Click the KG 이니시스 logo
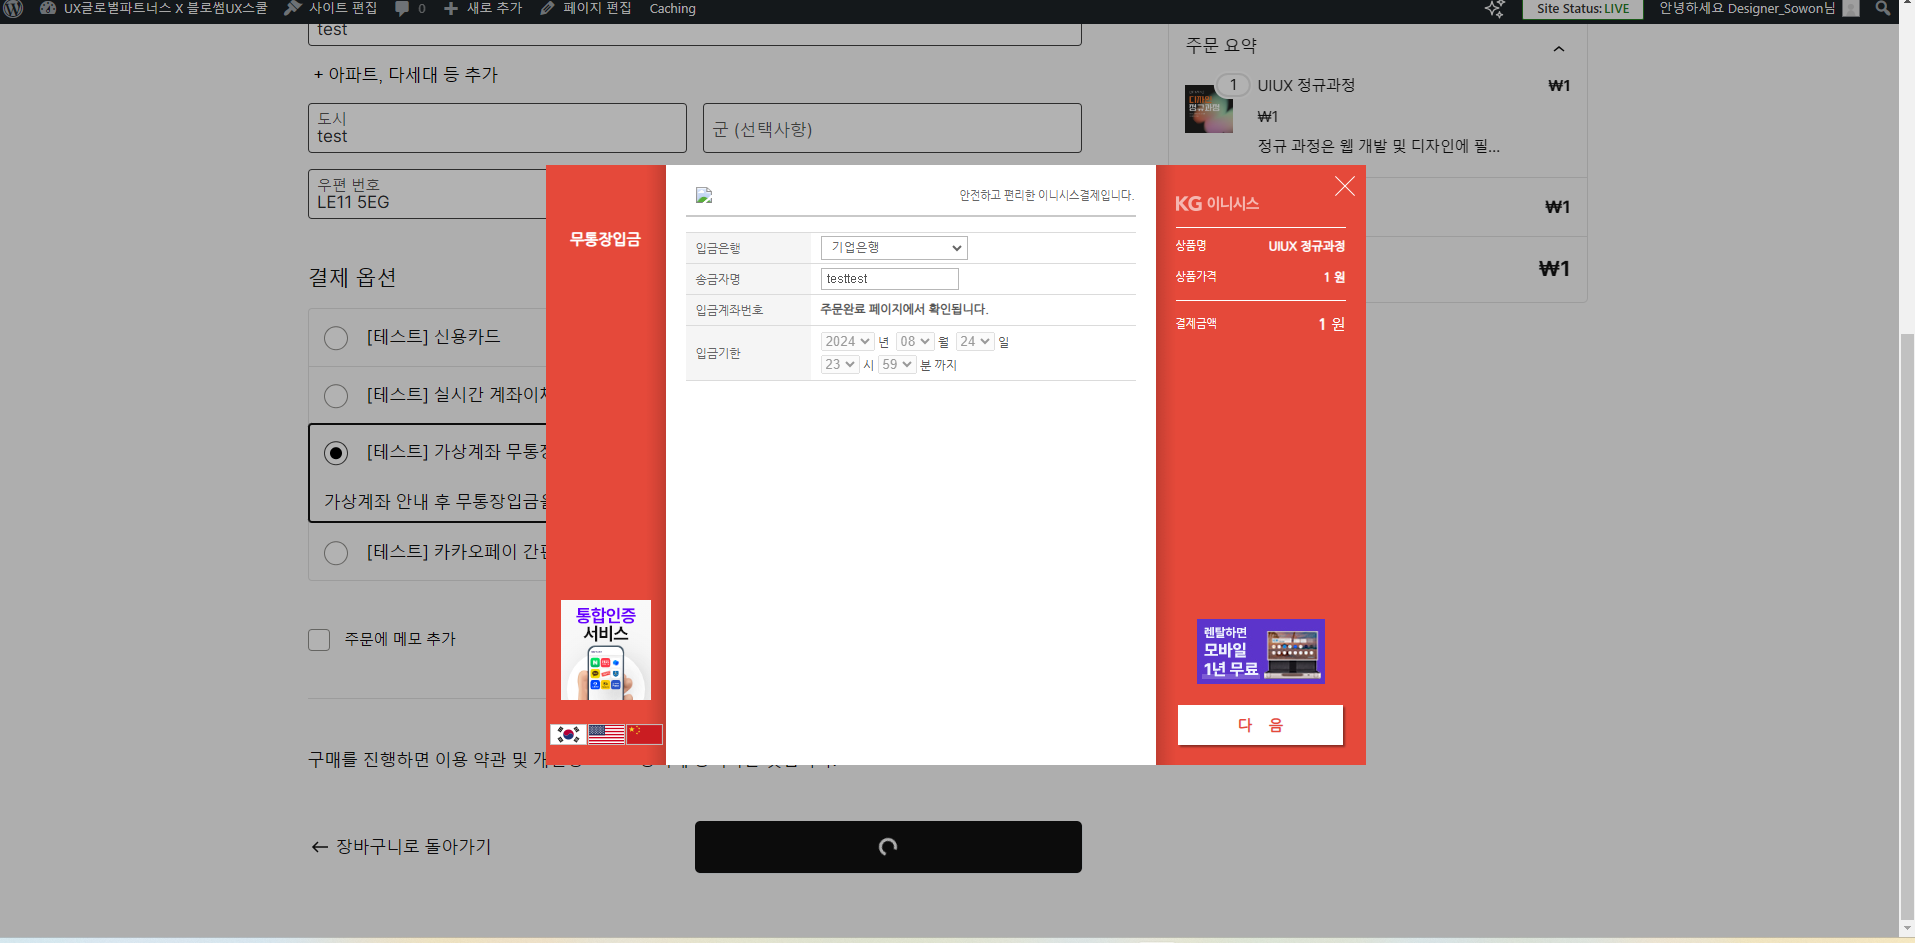The image size is (1915, 943). click(x=1217, y=204)
